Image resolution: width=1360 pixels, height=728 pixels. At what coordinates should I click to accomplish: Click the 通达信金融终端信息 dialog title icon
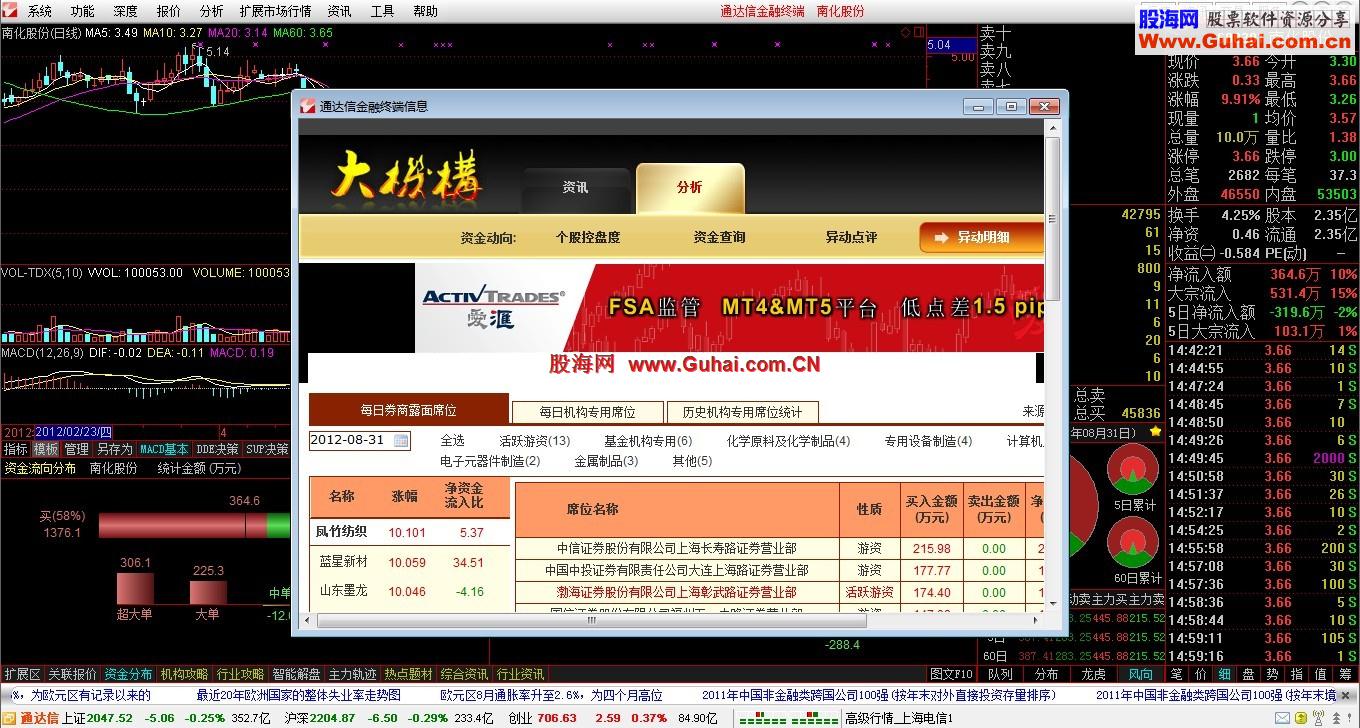pos(308,106)
